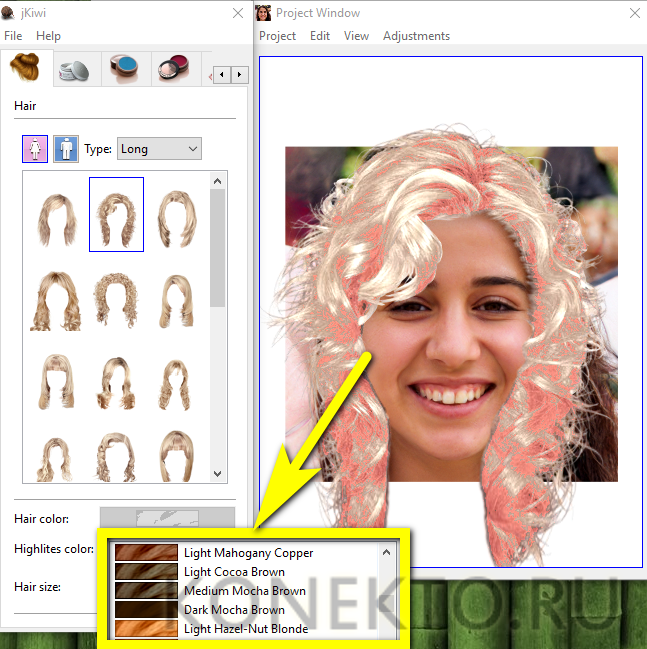Select male hairstyles toggle
The height and width of the screenshot is (649, 647).
pos(66,149)
